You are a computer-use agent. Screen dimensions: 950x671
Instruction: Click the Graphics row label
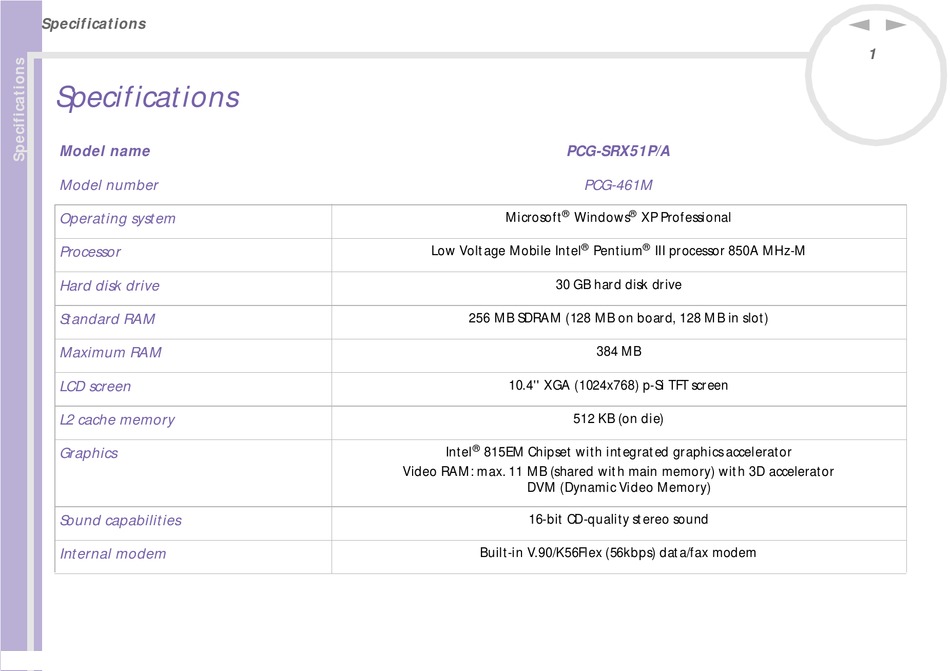(88, 454)
